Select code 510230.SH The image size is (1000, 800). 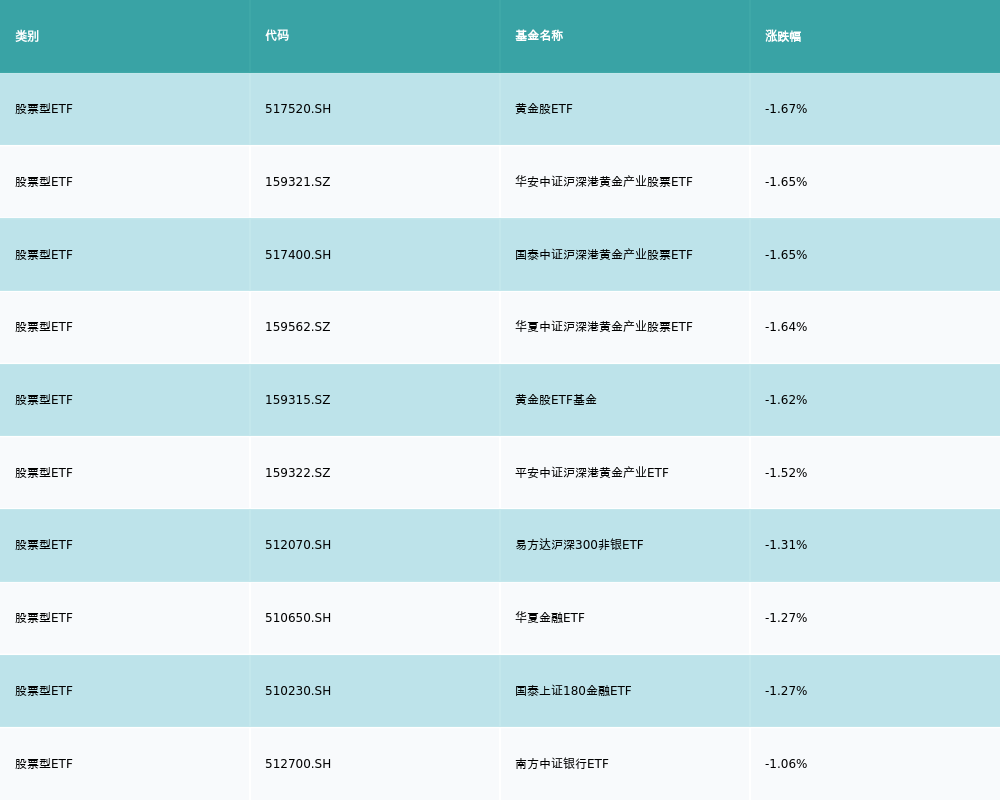click(298, 691)
